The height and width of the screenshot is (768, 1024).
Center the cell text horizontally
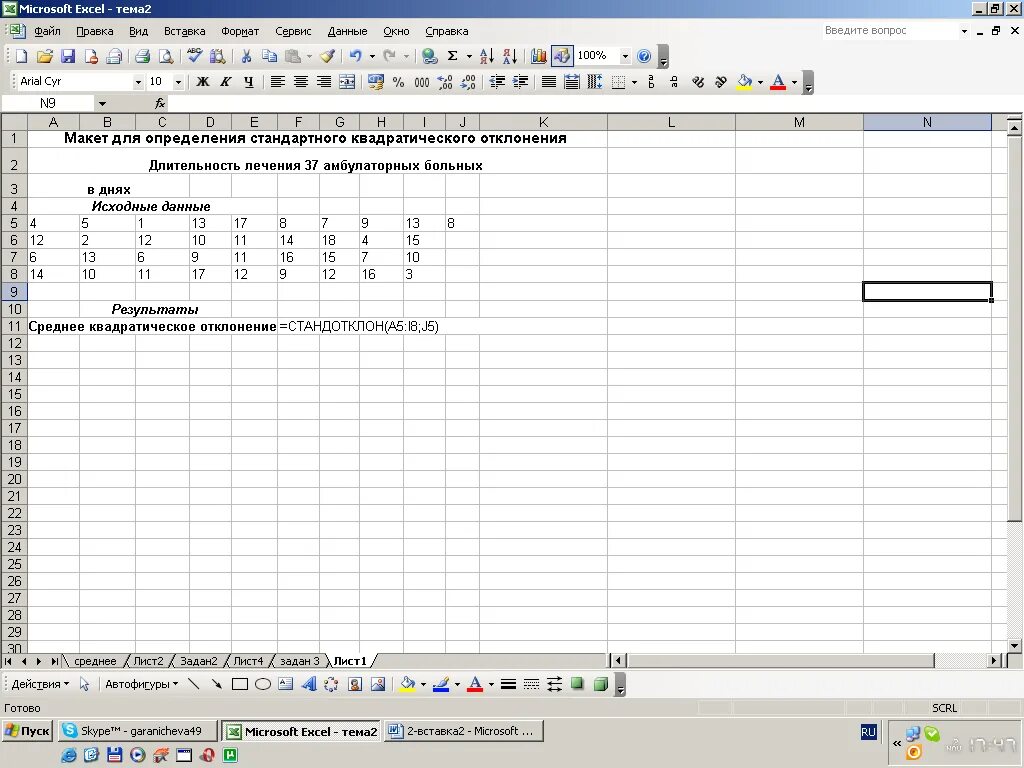tap(300, 82)
